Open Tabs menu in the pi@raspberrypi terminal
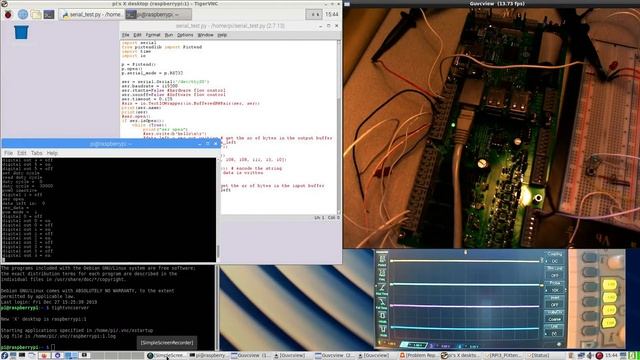Screen dimensions: 640x360 (36, 153)
